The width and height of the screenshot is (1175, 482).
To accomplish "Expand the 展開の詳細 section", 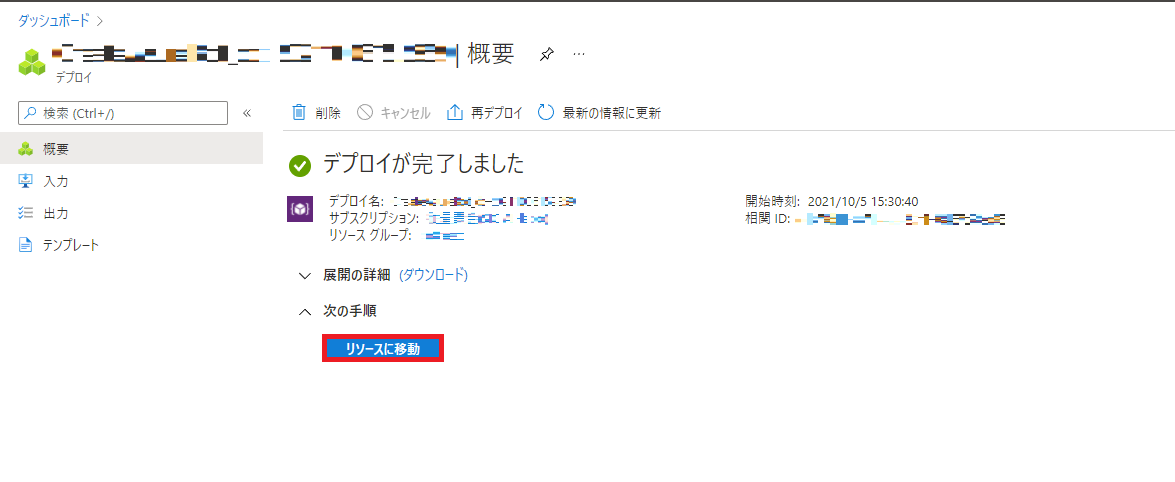I will pos(303,275).
